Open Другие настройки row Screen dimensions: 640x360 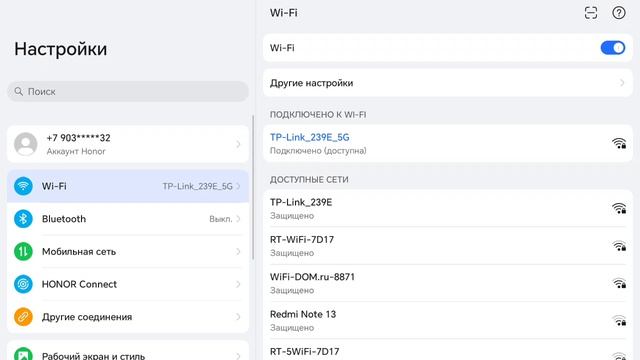(448, 83)
